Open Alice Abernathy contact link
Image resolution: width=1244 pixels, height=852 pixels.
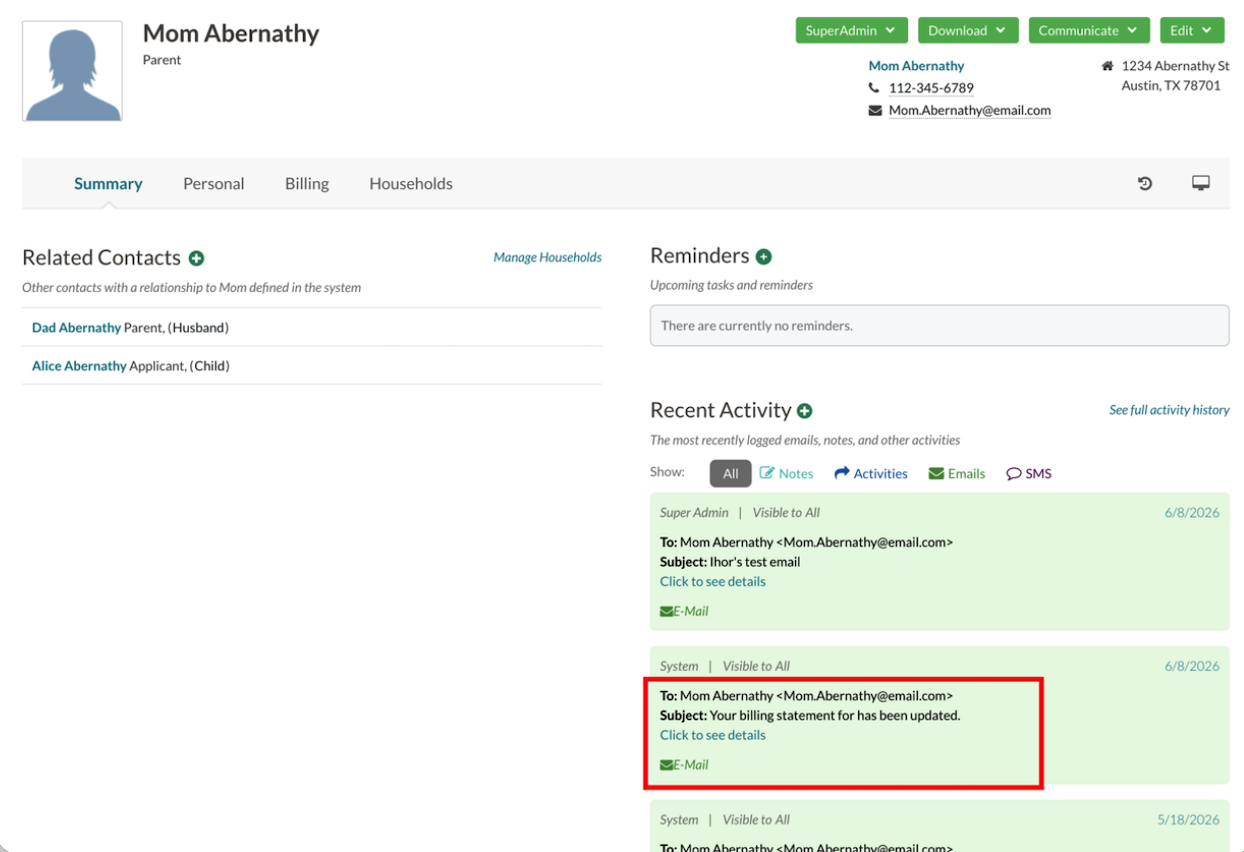(x=79, y=366)
